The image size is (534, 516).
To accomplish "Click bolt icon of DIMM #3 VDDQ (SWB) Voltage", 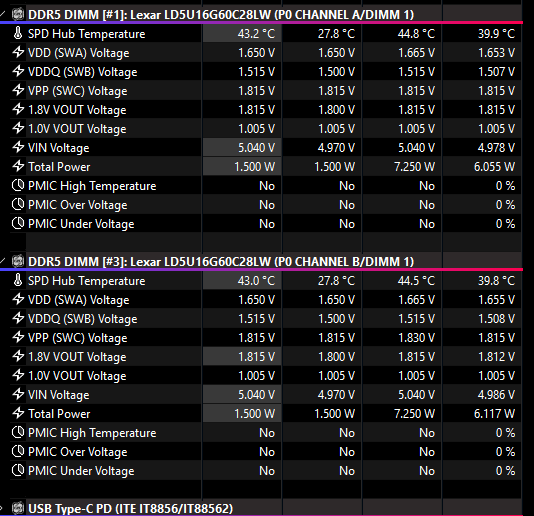I will [18, 318].
